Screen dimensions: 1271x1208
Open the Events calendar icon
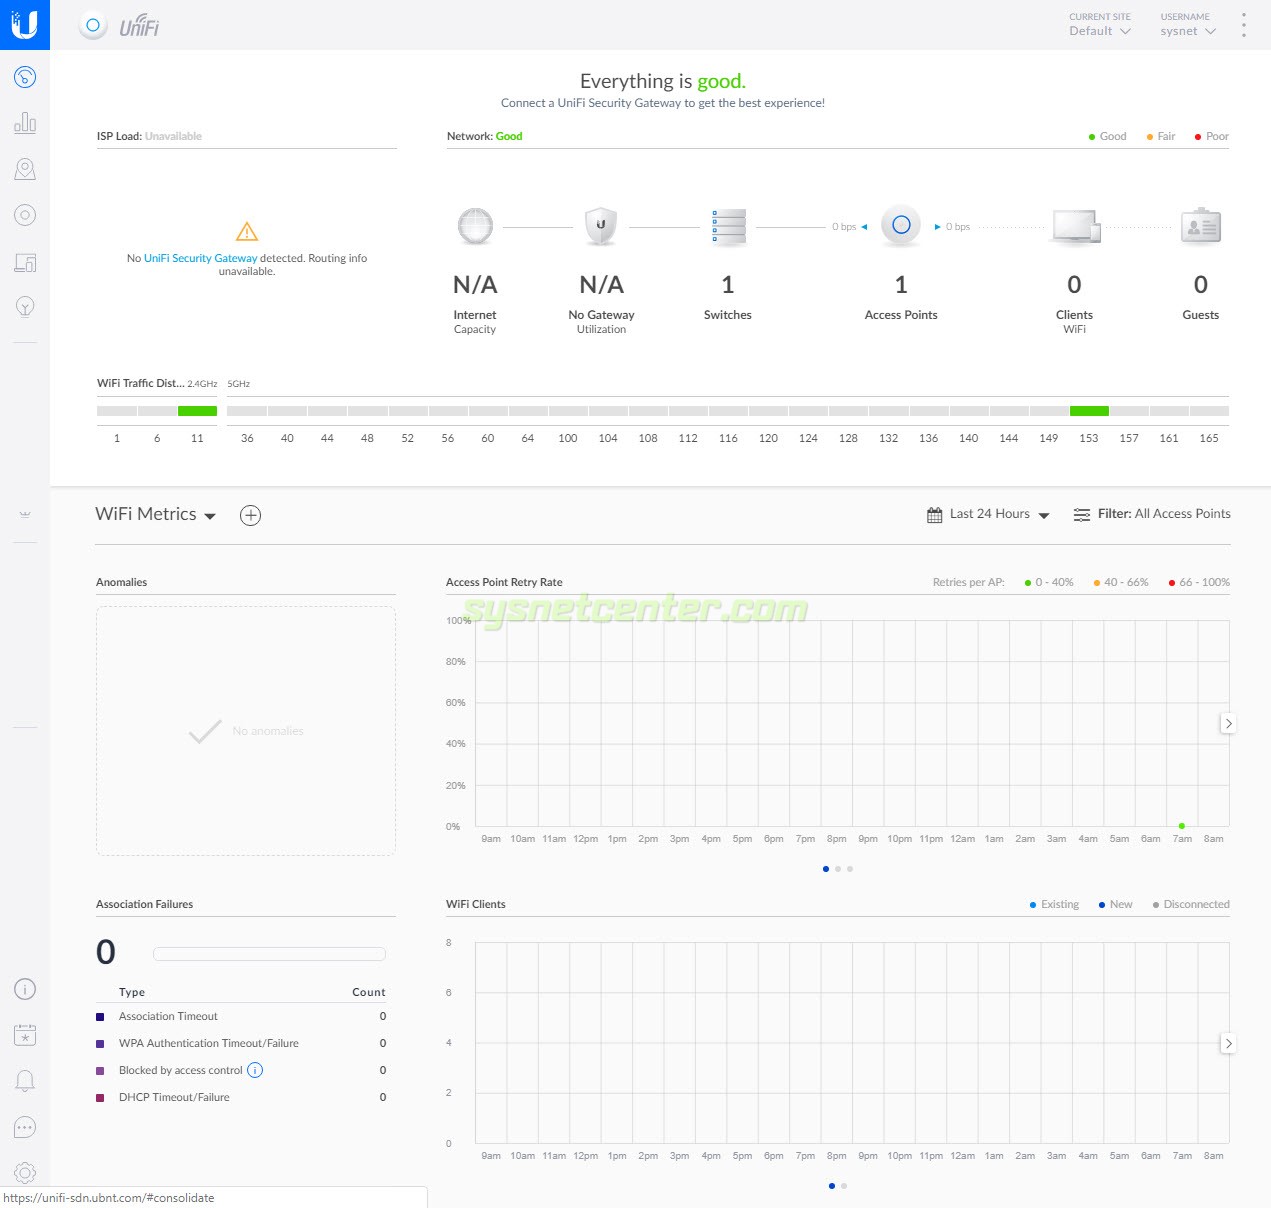pyautogui.click(x=25, y=1035)
